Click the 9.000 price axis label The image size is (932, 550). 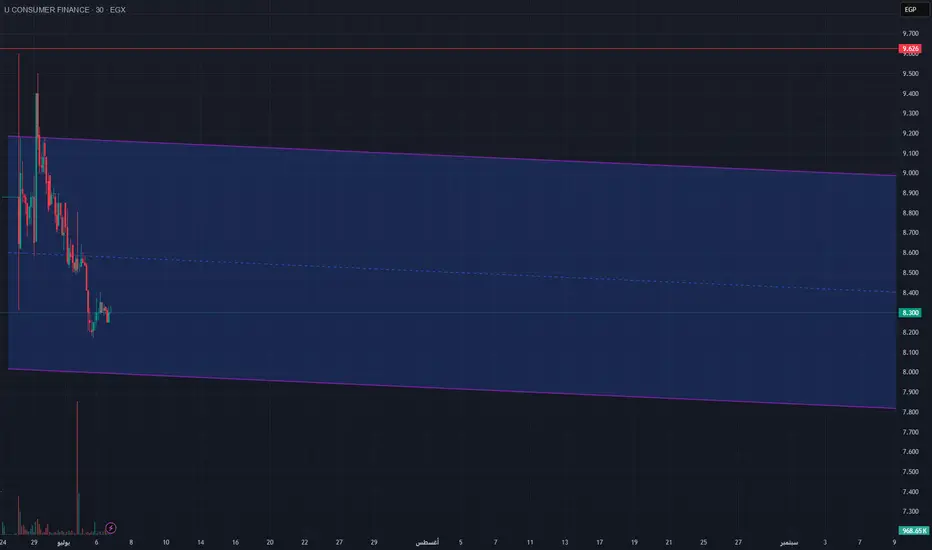(910, 173)
